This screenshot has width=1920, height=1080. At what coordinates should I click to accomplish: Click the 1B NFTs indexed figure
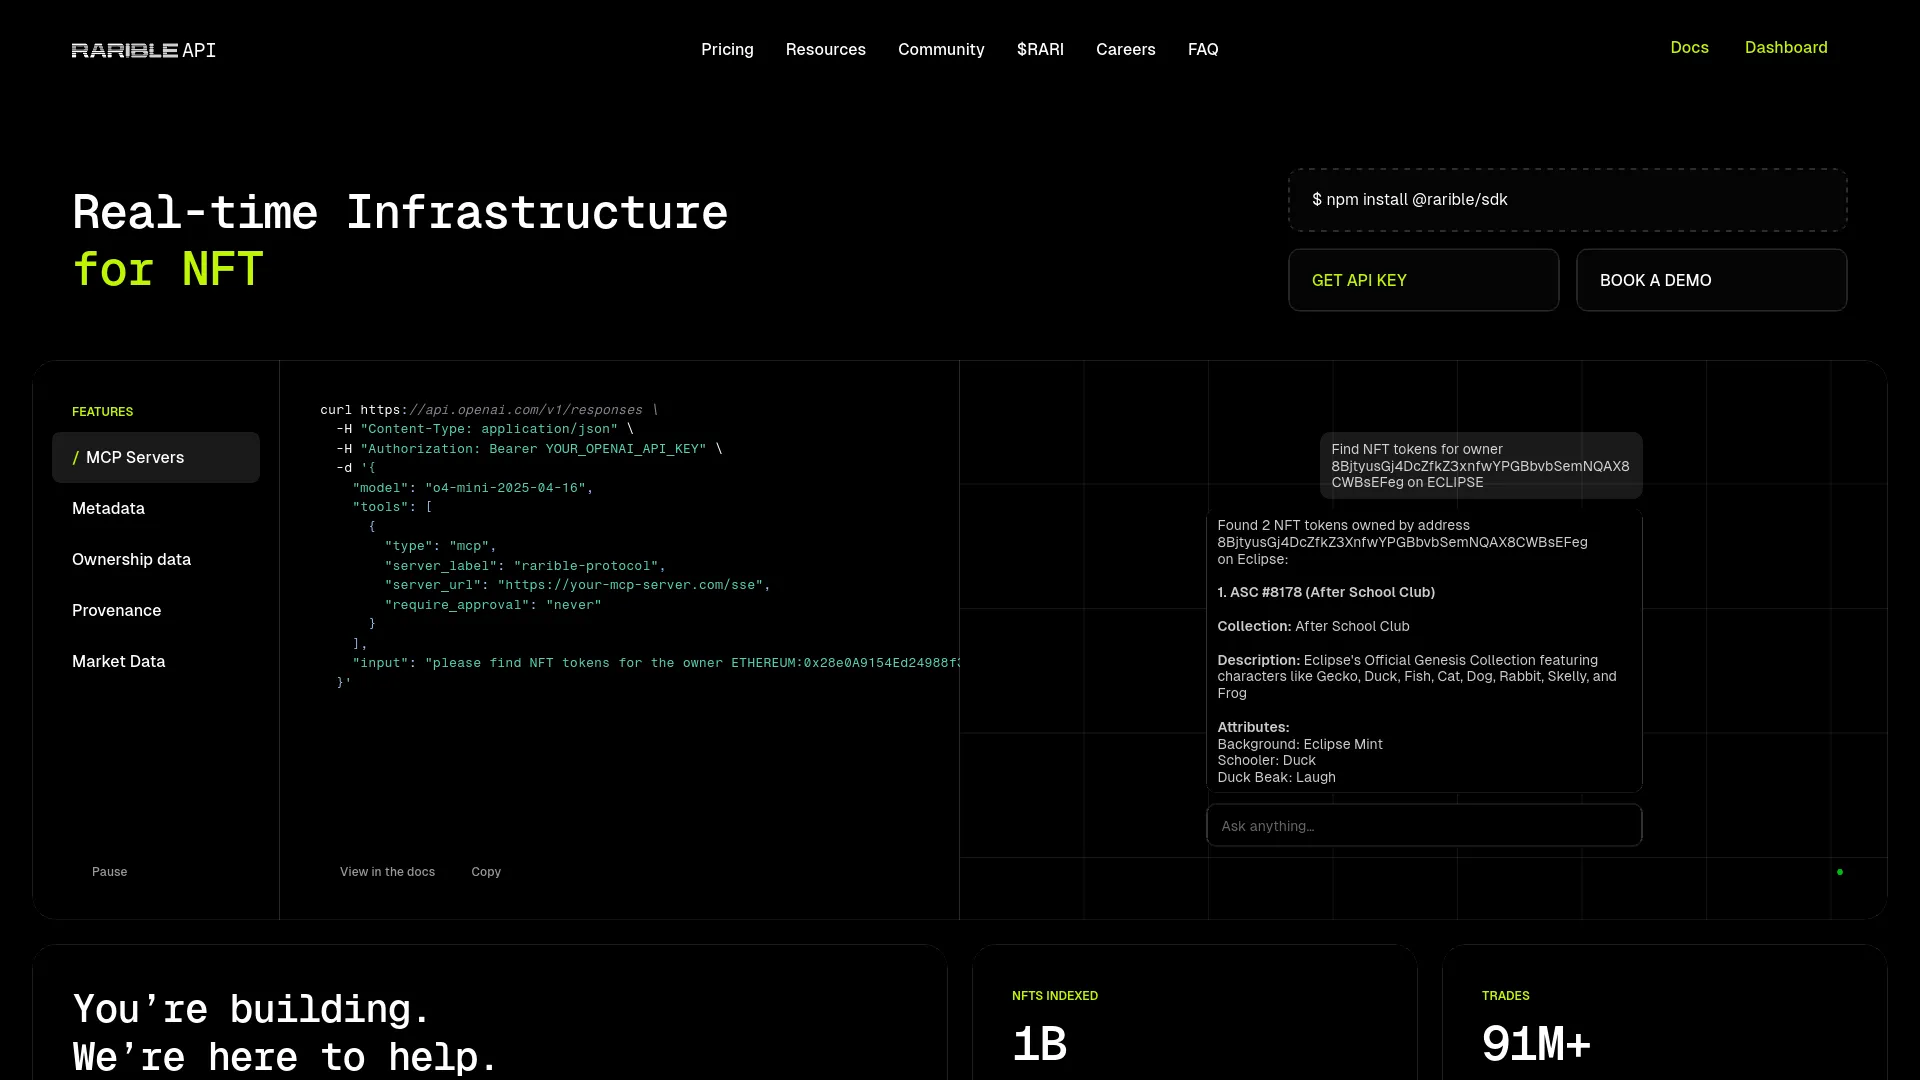pos(1040,1044)
